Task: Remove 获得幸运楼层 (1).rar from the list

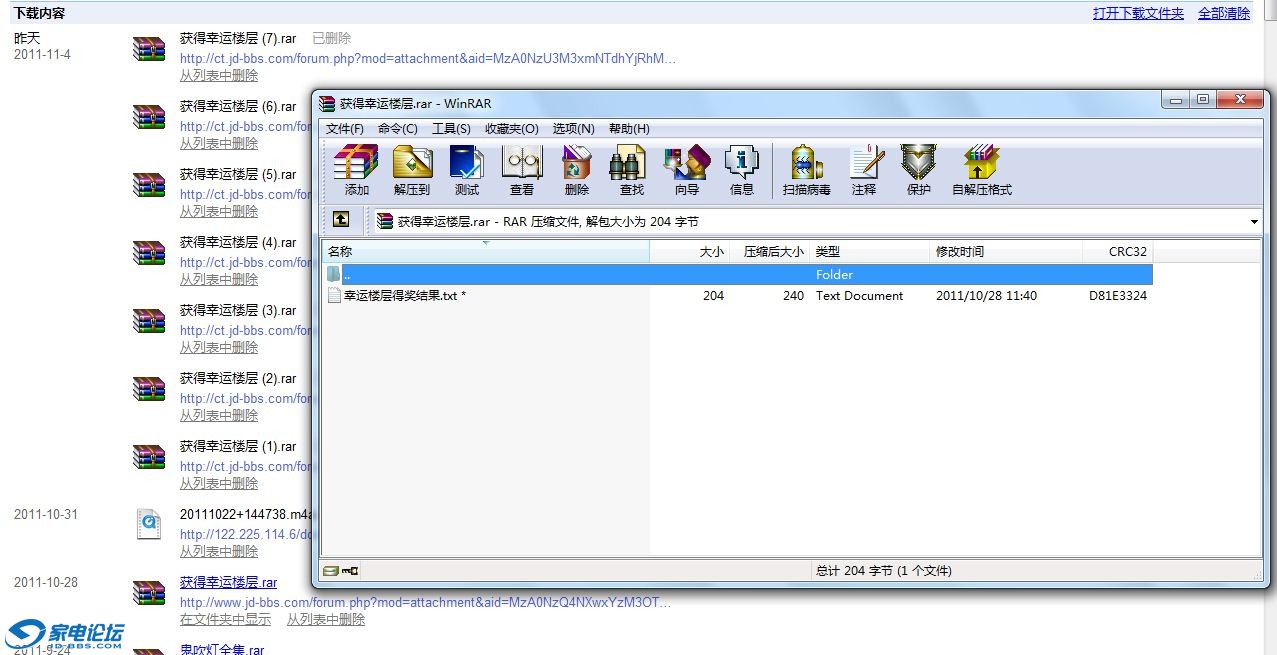Action: [219, 483]
